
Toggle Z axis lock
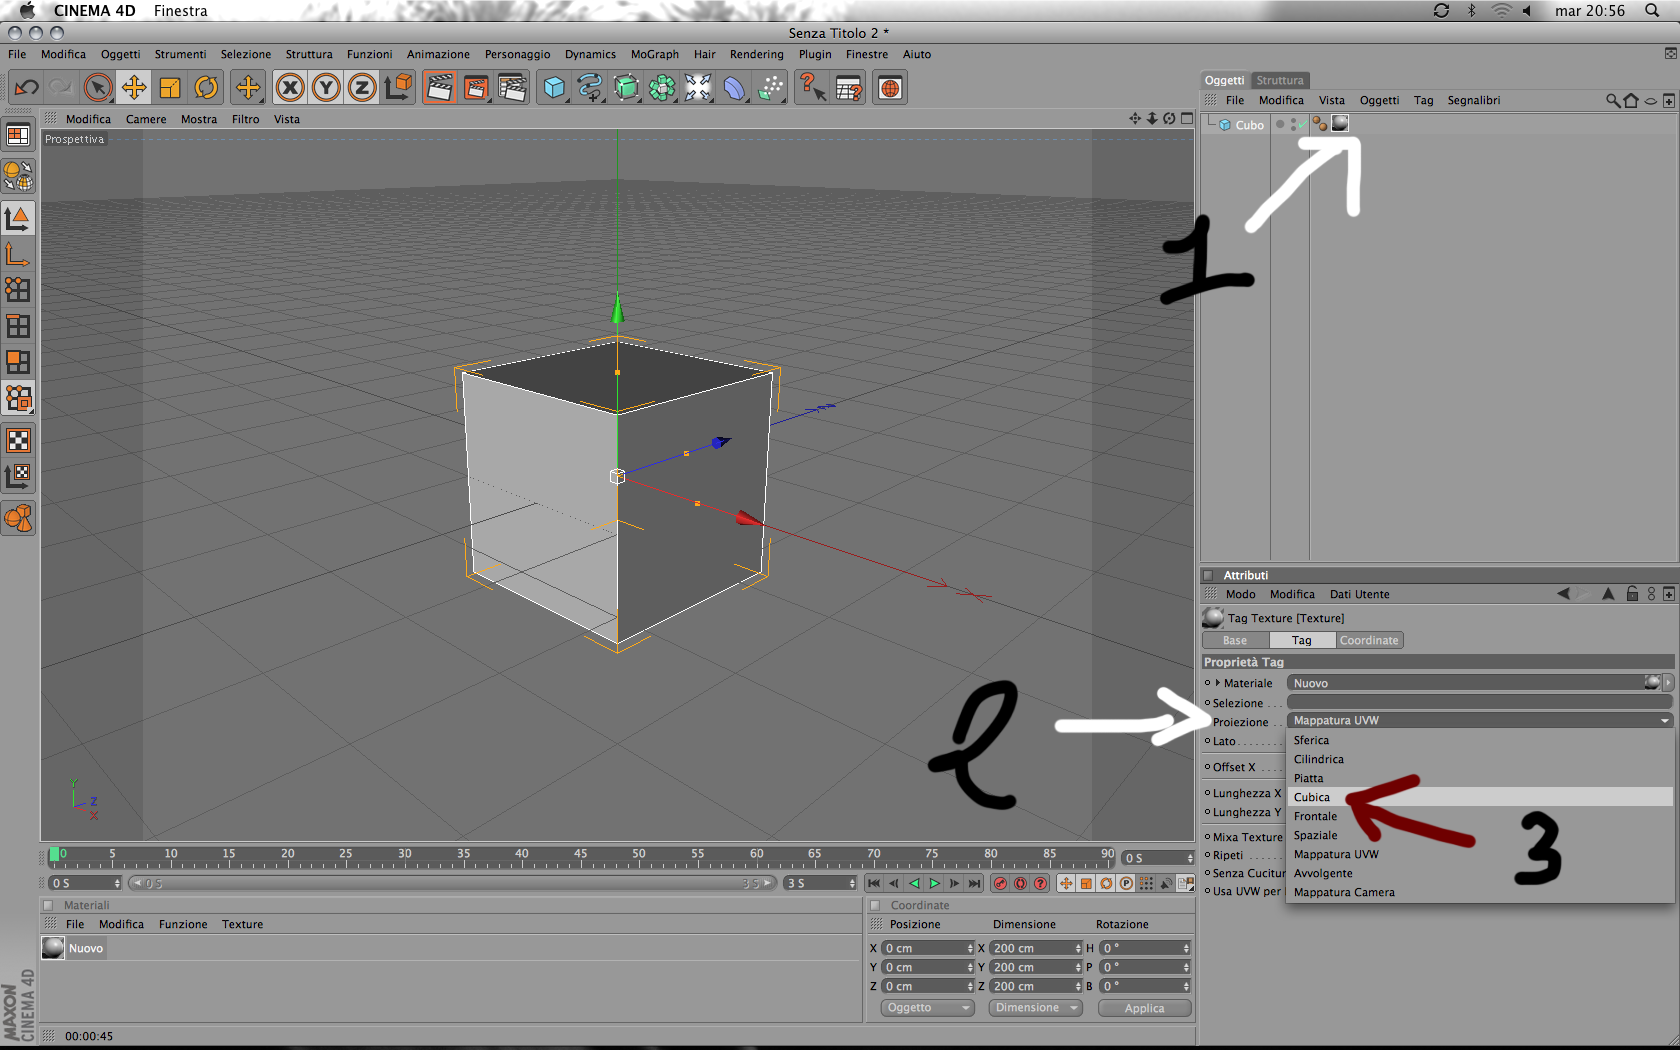coord(362,88)
